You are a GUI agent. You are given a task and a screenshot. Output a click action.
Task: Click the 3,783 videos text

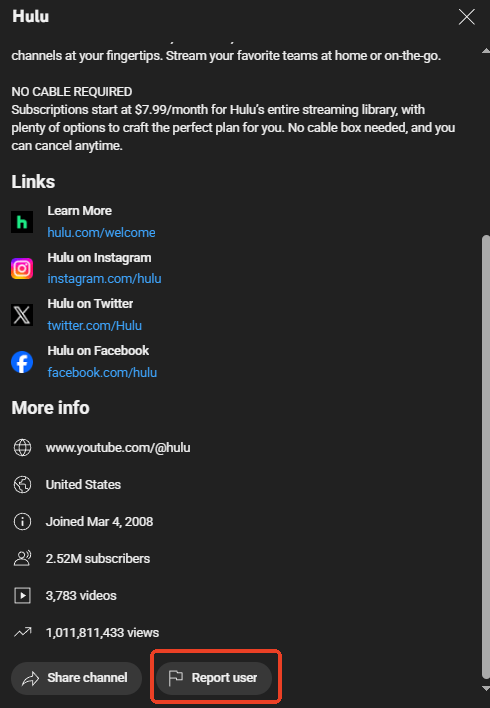[x=81, y=596]
